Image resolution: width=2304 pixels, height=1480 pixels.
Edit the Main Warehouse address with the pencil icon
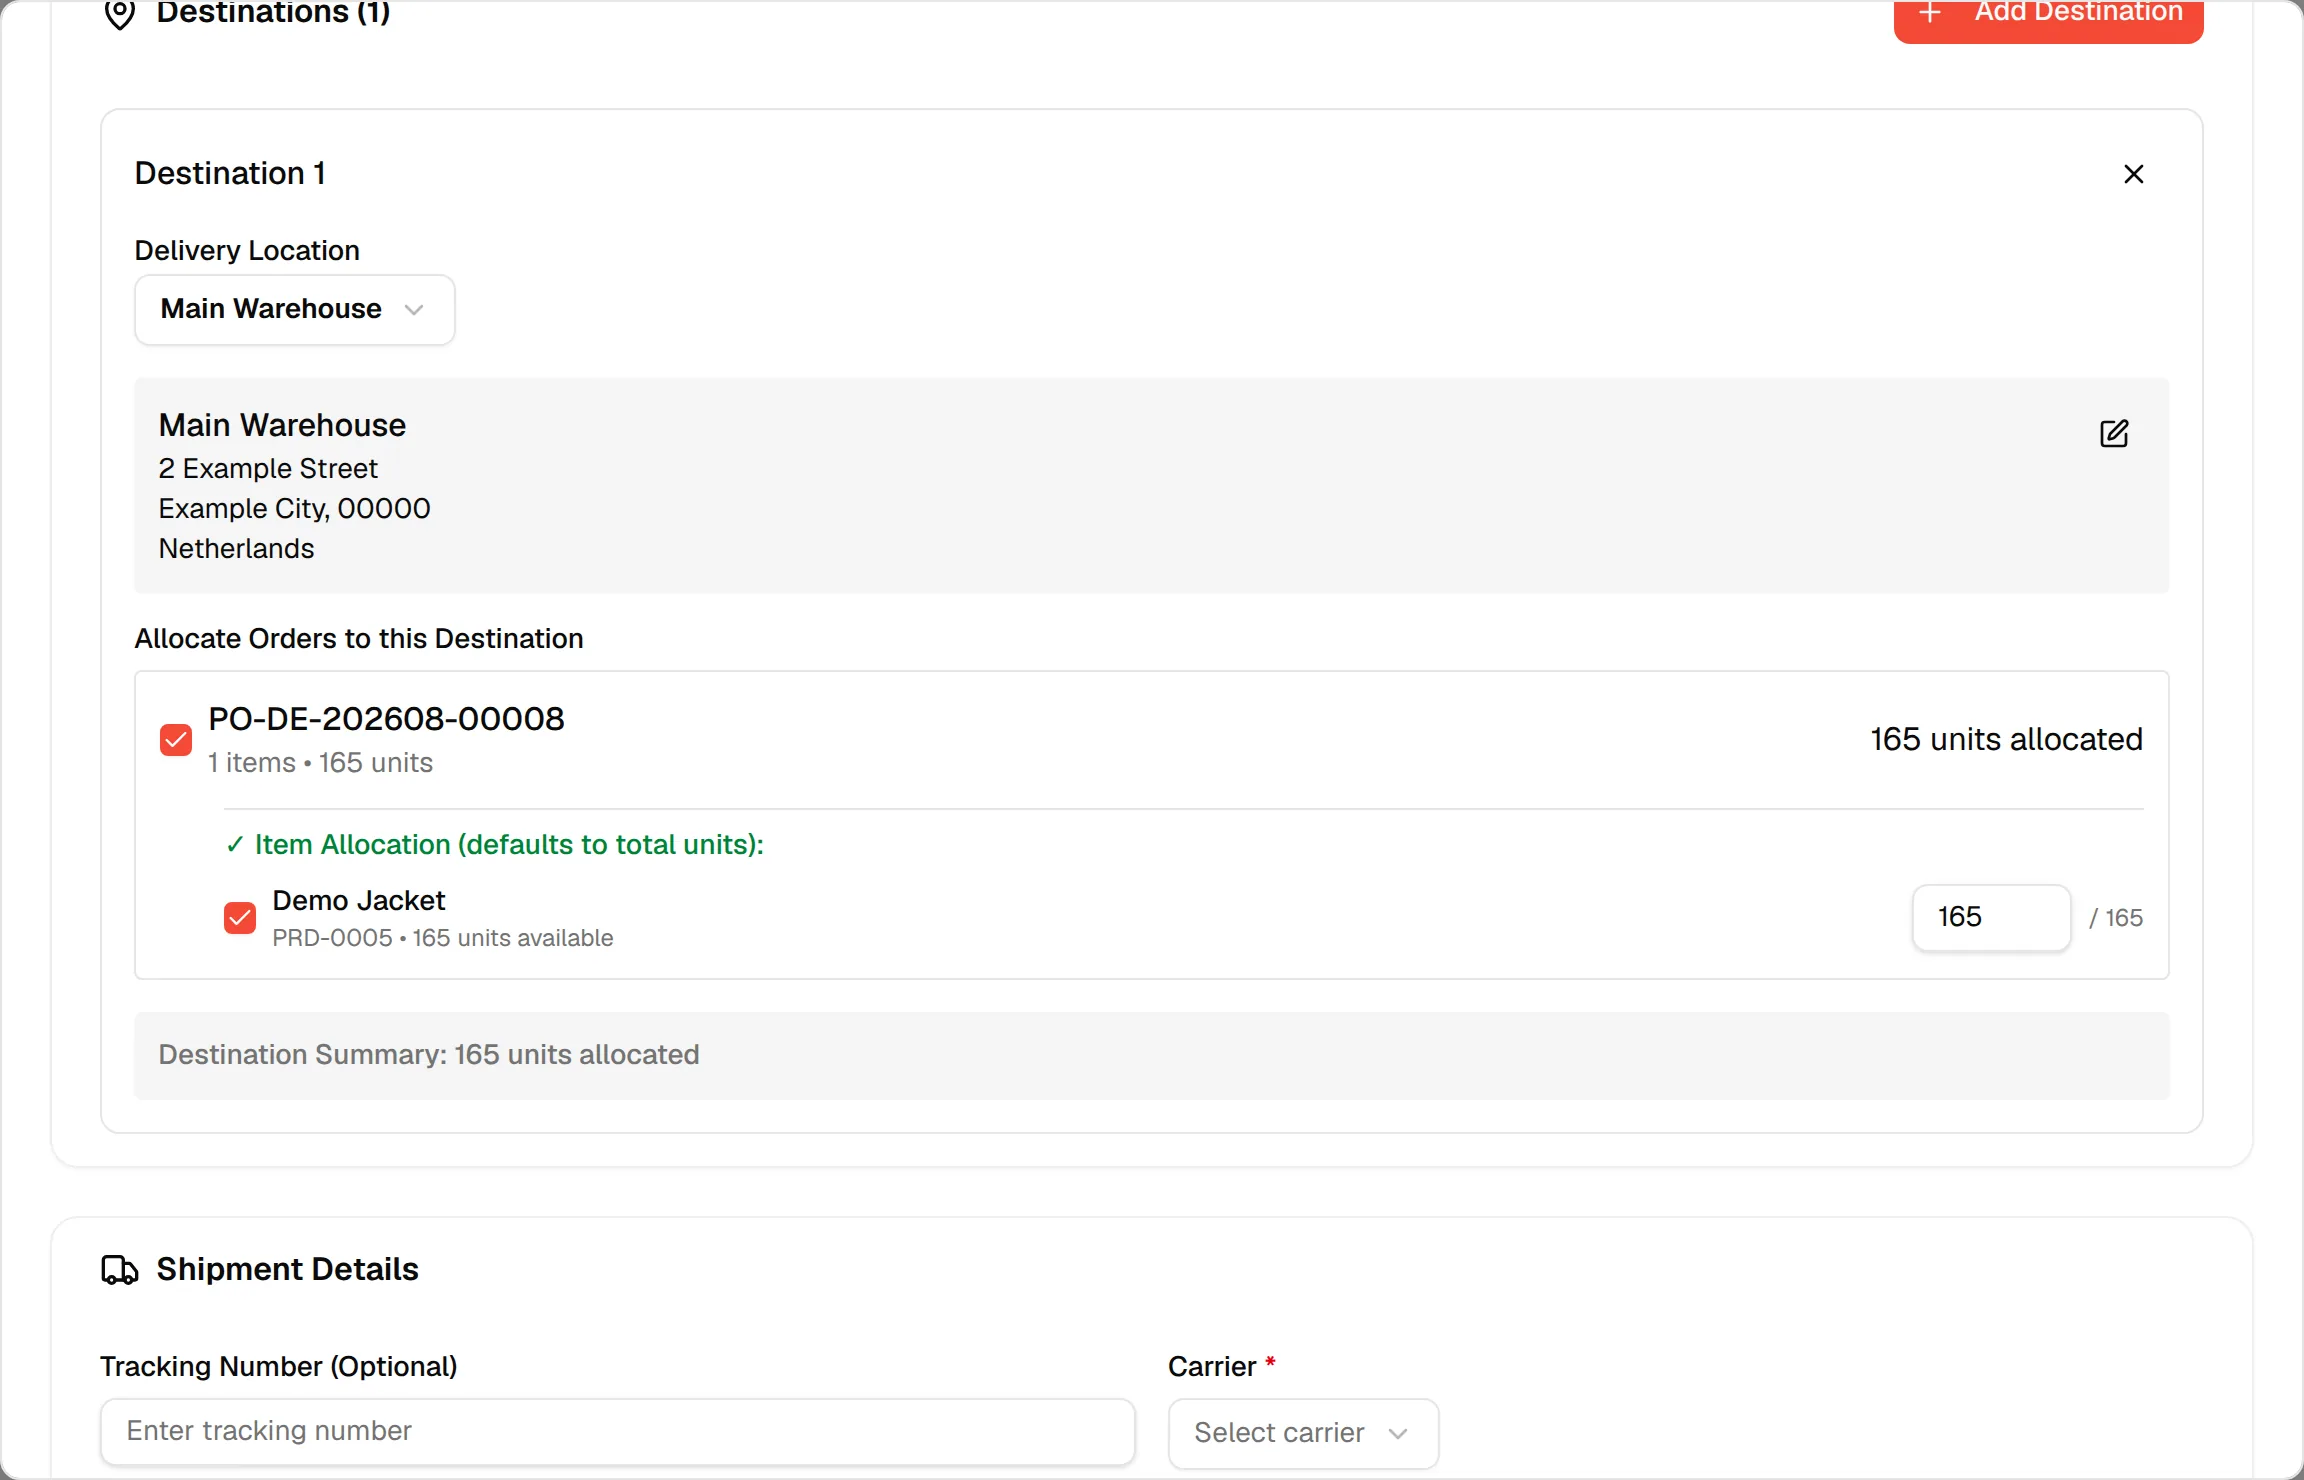pos(2114,433)
